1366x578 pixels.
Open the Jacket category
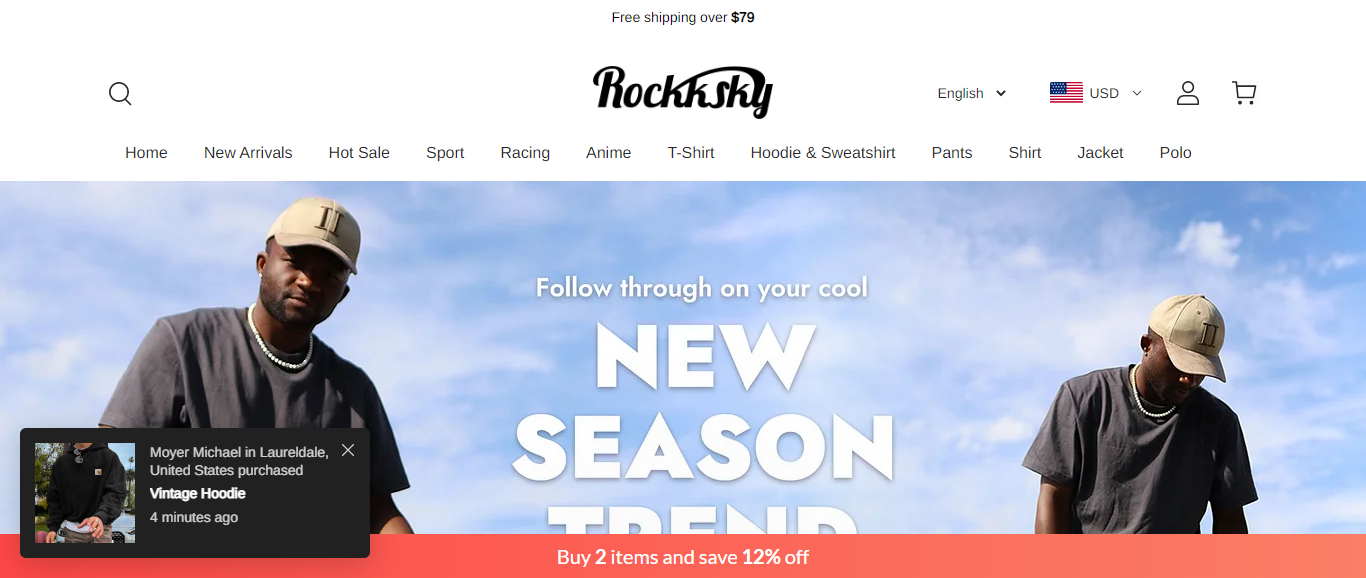point(1100,153)
